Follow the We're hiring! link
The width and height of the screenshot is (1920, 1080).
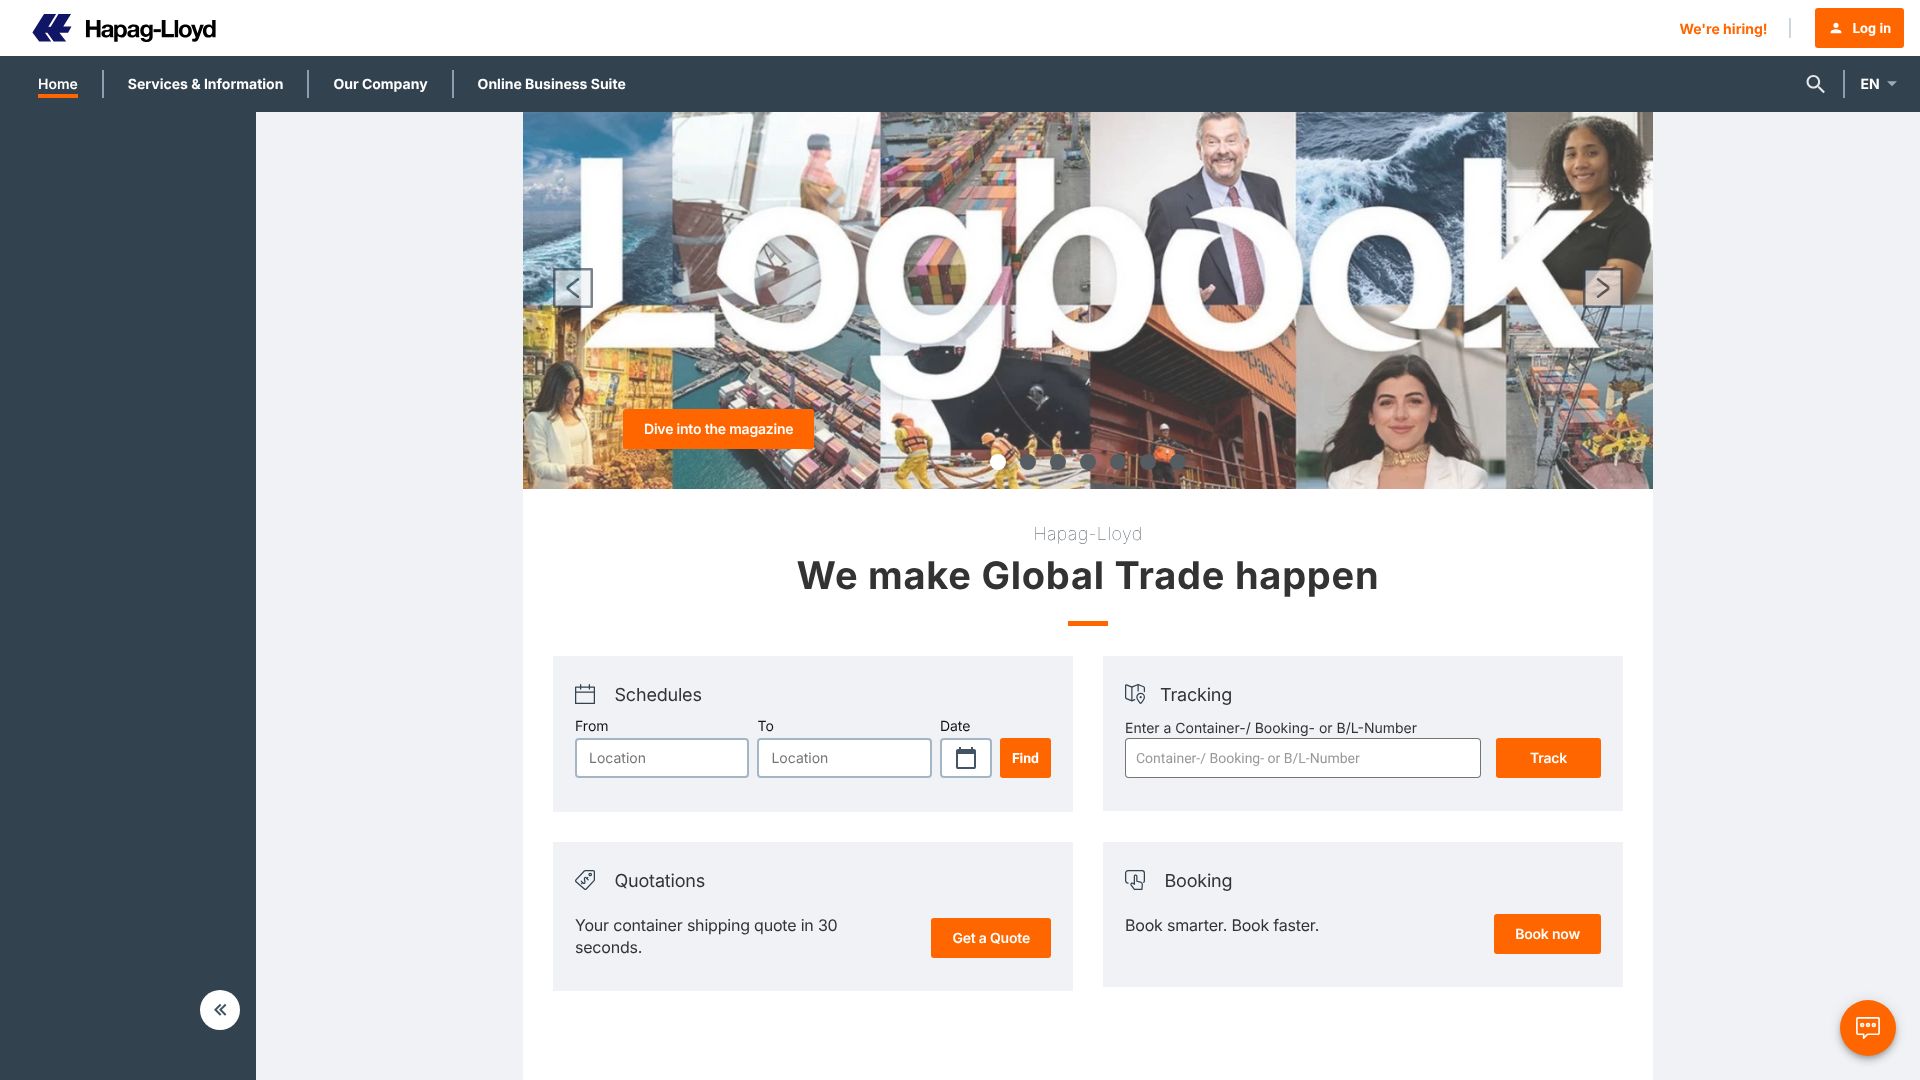click(1723, 29)
